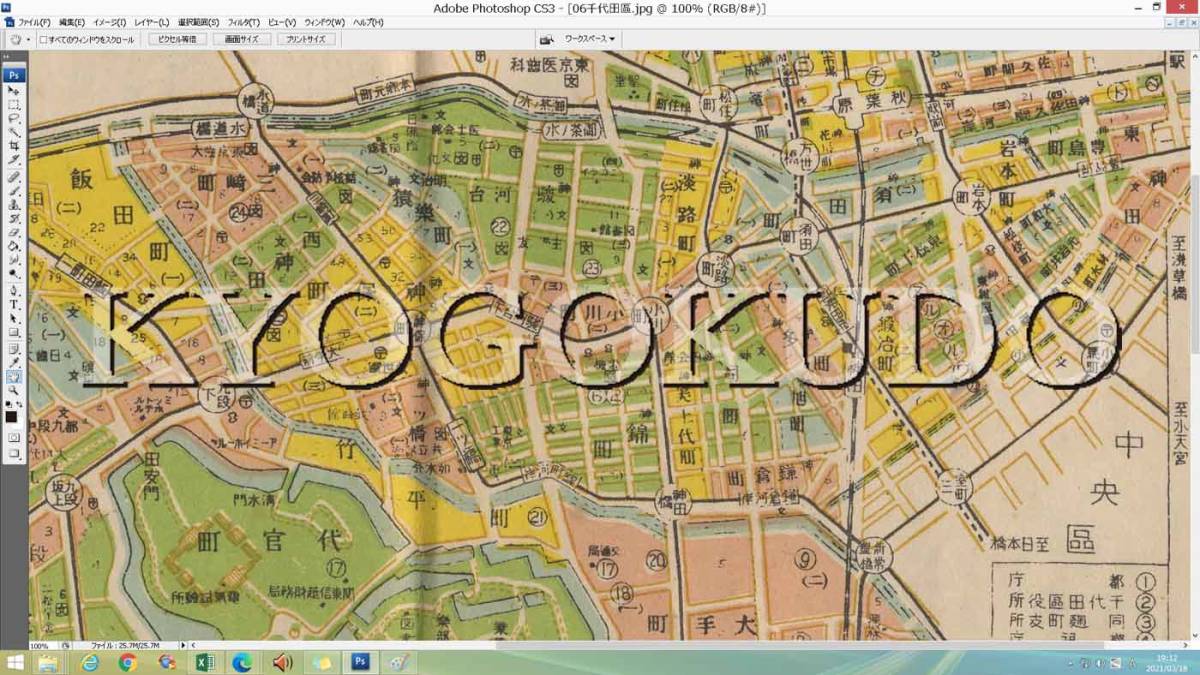Select the Notes tool
Screen dimensions: 1200x675
point(14,348)
